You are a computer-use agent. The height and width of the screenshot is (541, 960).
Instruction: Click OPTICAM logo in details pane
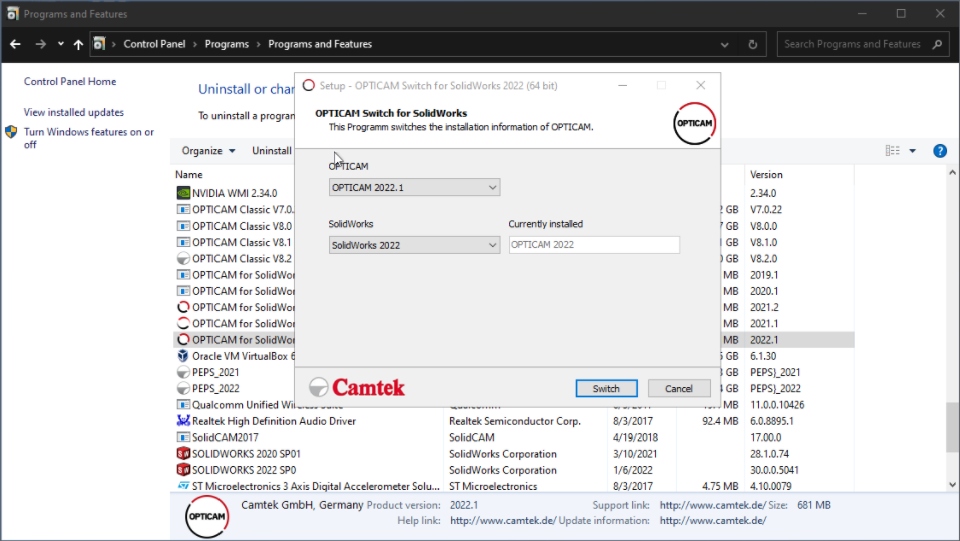pyautogui.click(x=207, y=517)
